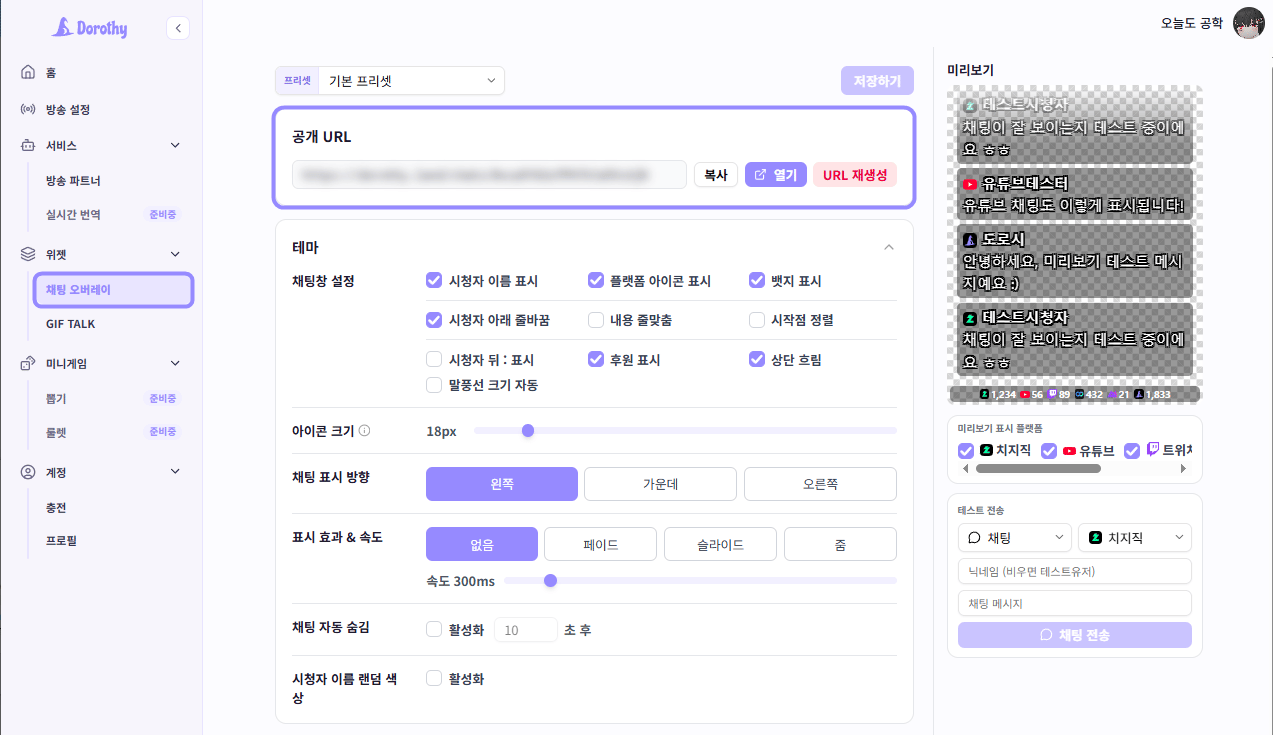Collapse the 미니게임 sidebar group

coord(175,363)
